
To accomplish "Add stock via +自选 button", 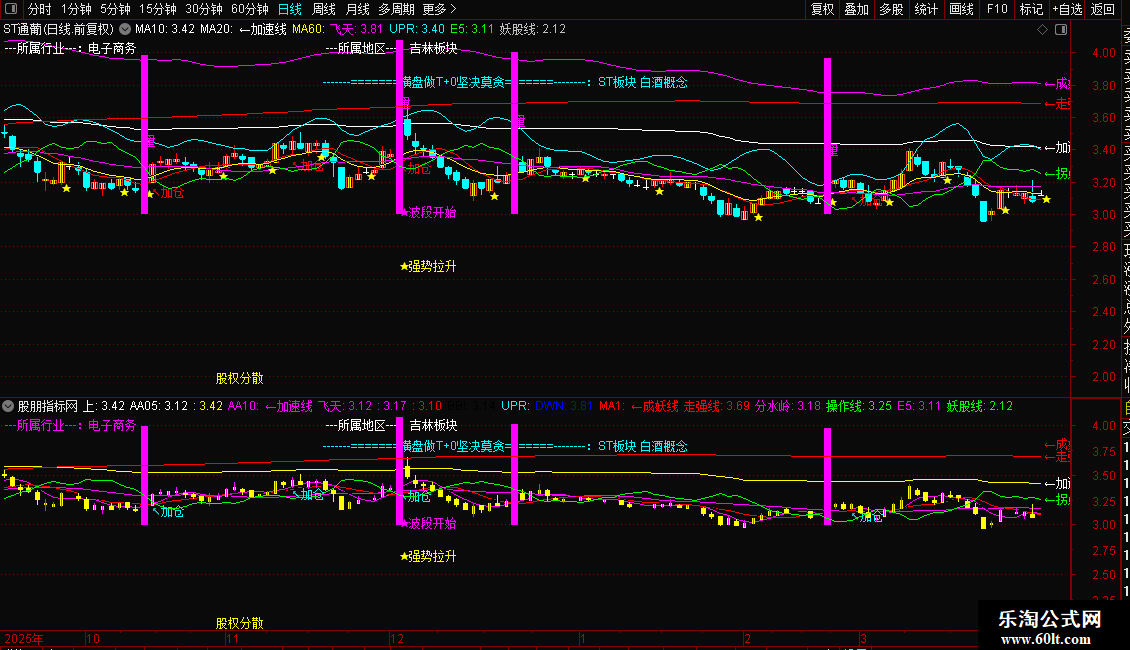I will 1067,9.
